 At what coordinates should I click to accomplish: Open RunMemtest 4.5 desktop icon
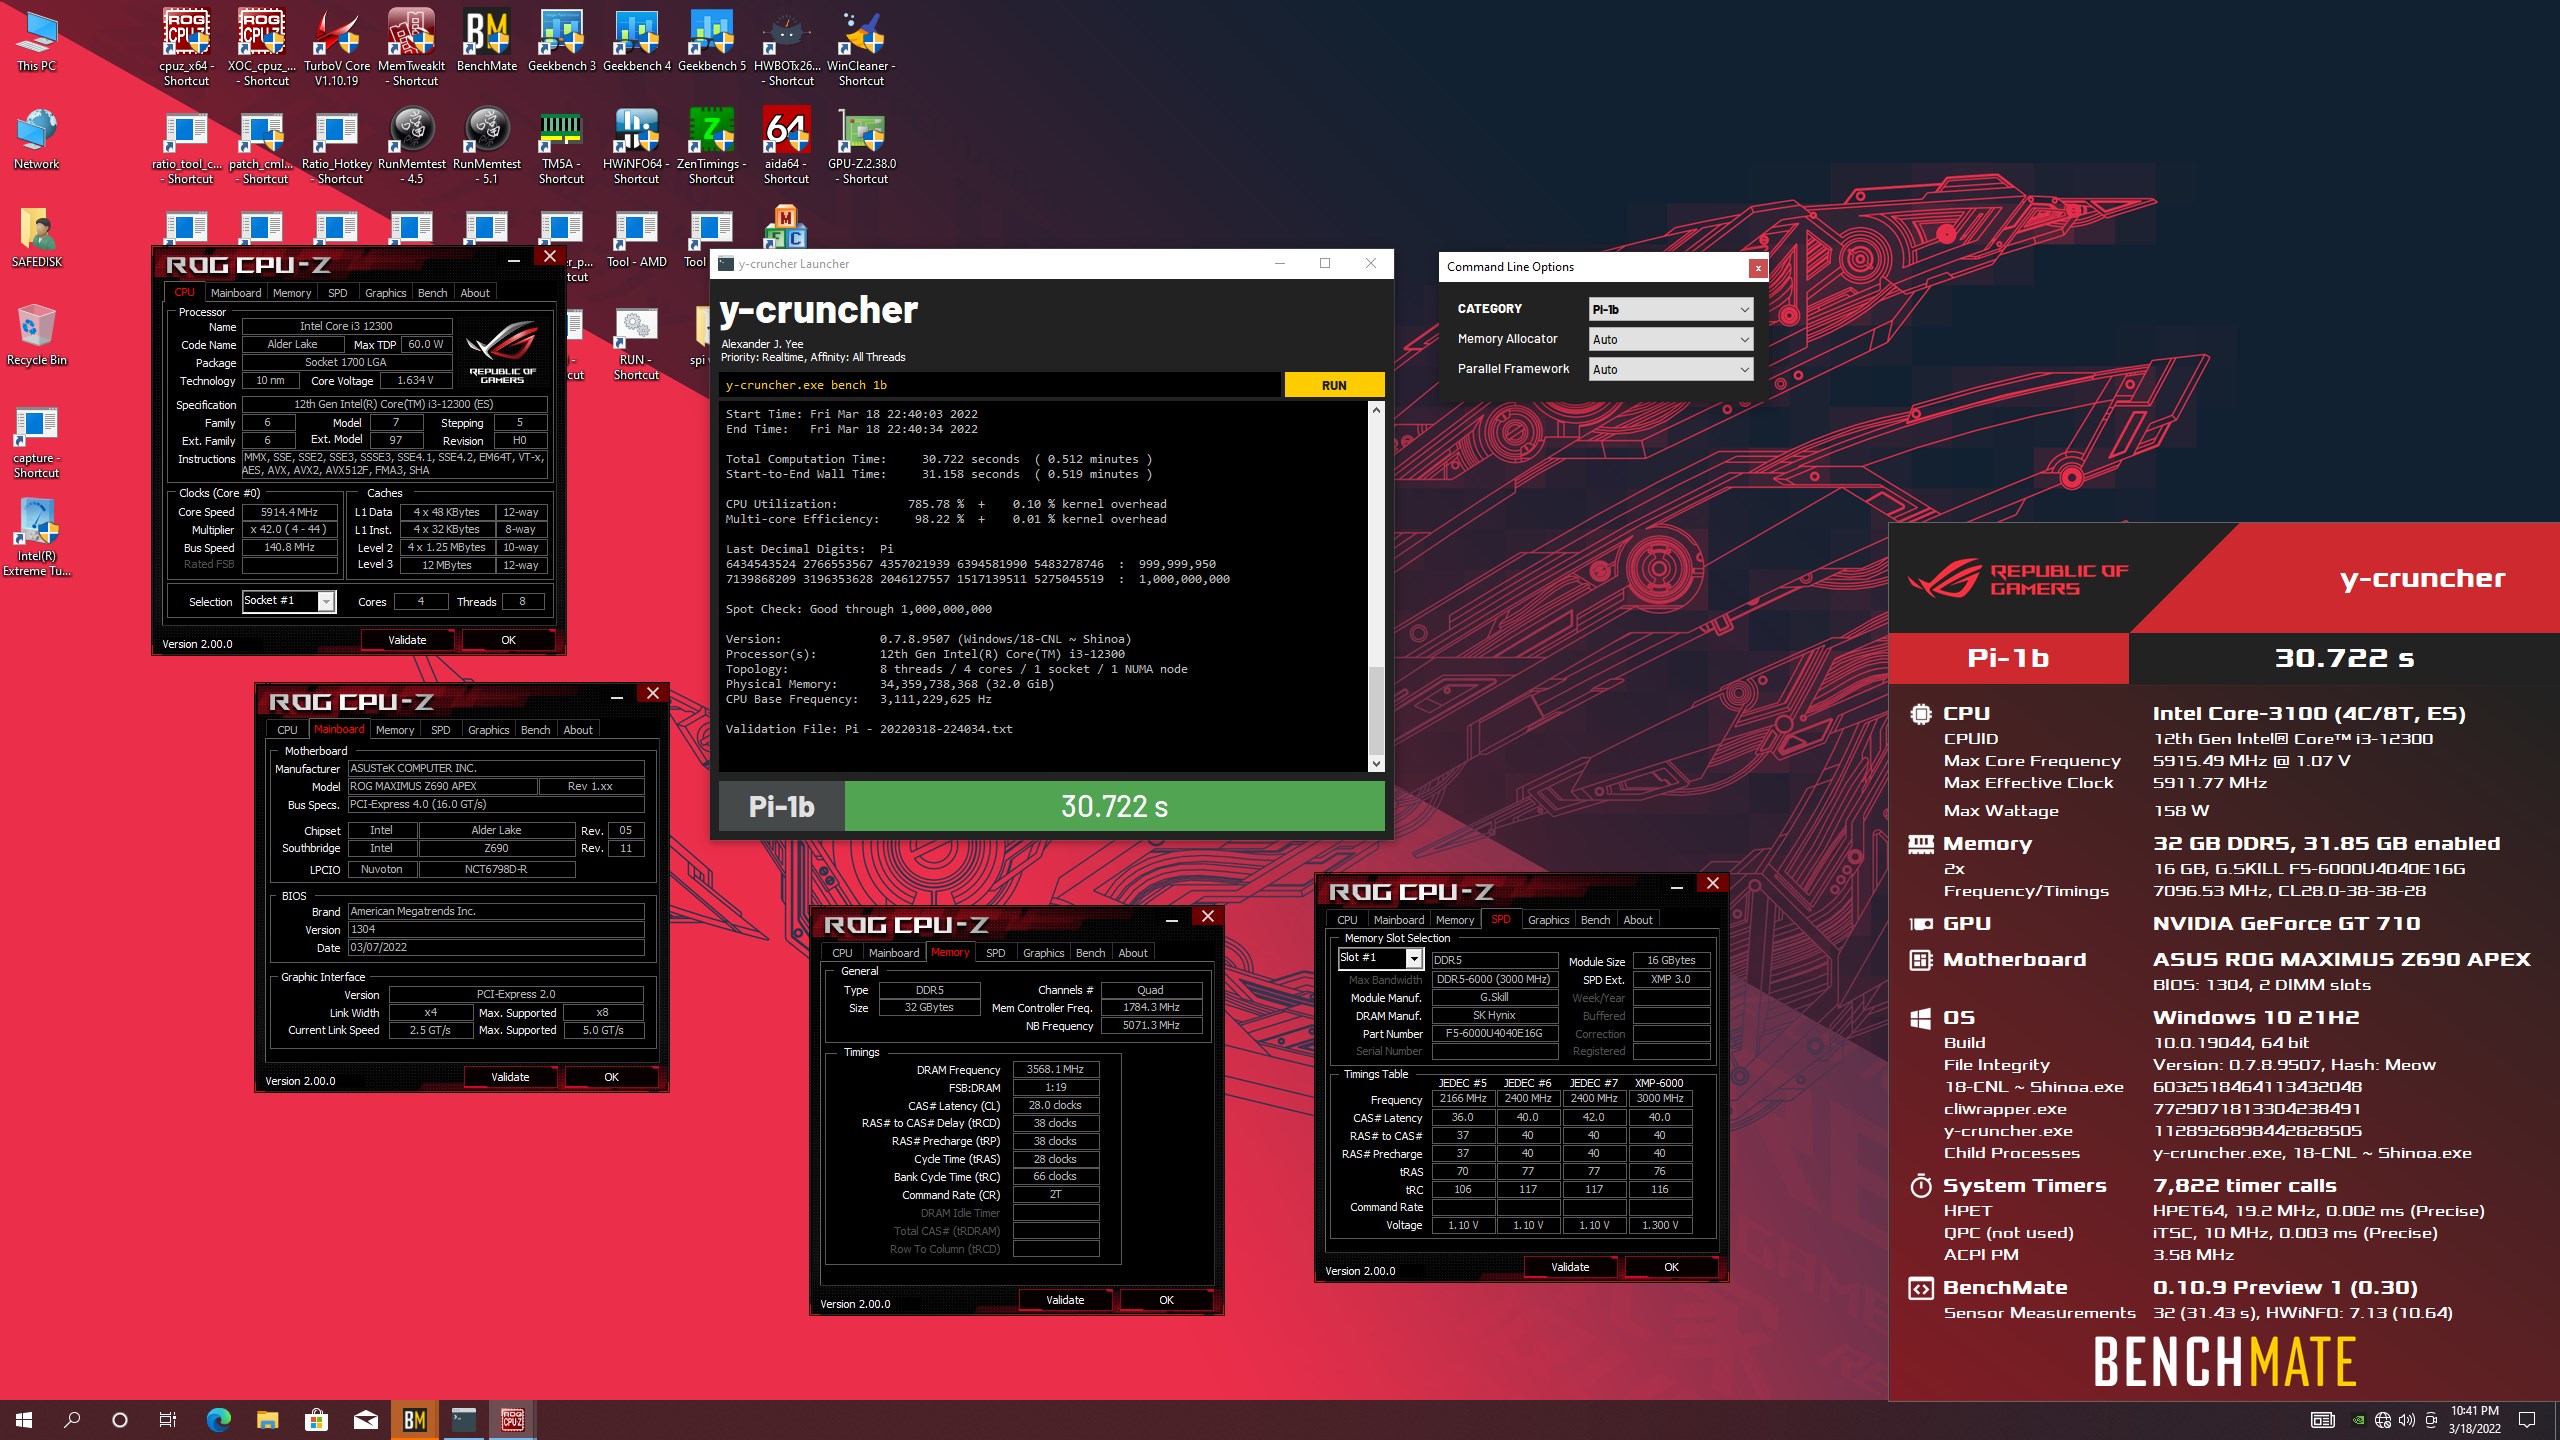pos(412,146)
